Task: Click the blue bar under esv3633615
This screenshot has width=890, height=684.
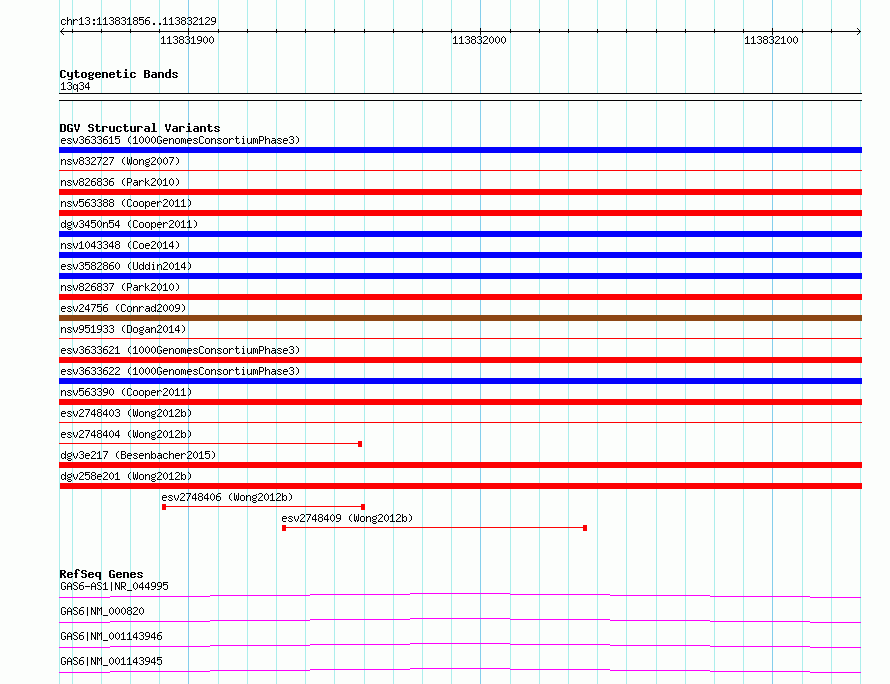Action: (460, 150)
